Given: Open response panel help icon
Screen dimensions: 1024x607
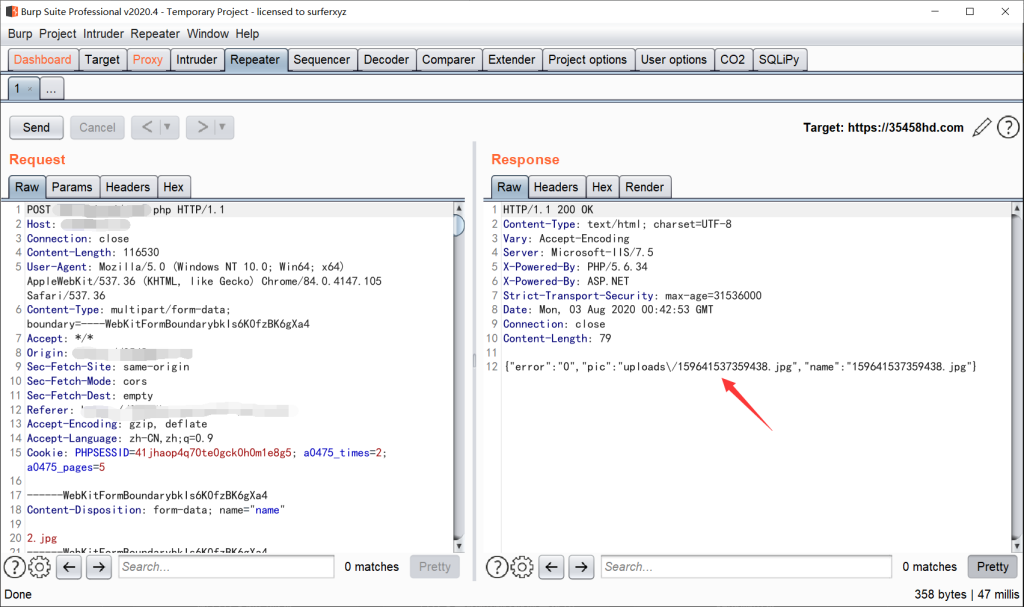Looking at the screenshot, I should (x=496, y=567).
